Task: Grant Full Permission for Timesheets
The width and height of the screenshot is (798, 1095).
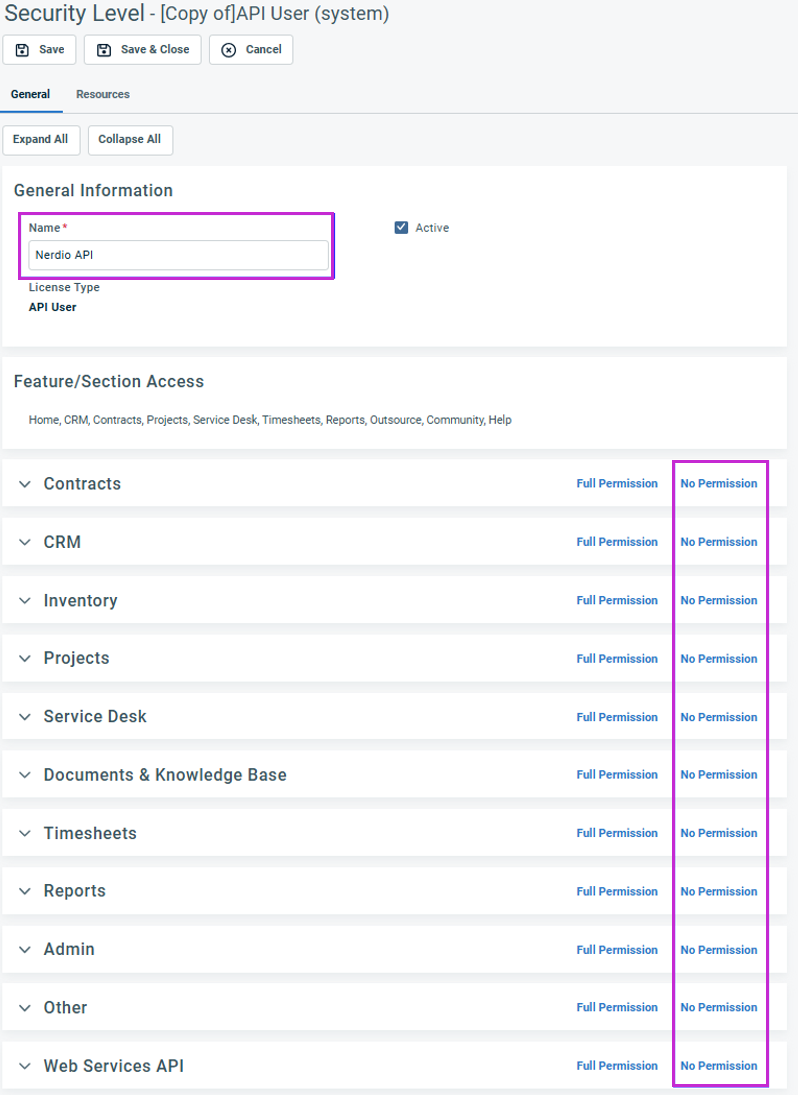Action: pos(617,833)
